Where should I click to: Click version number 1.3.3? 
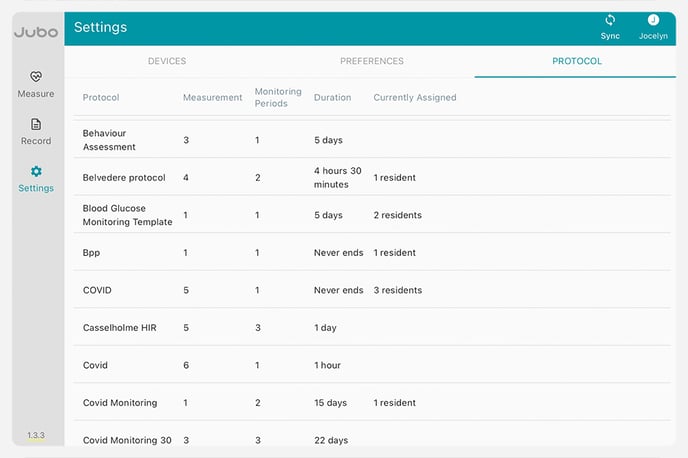(36, 435)
